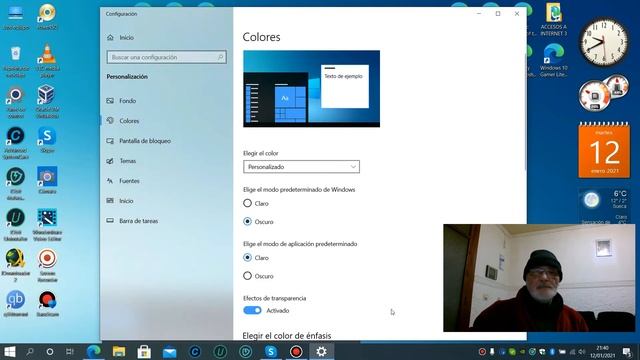Click the color preview thumbnail image
The image size is (640, 360).
pos(311,89)
